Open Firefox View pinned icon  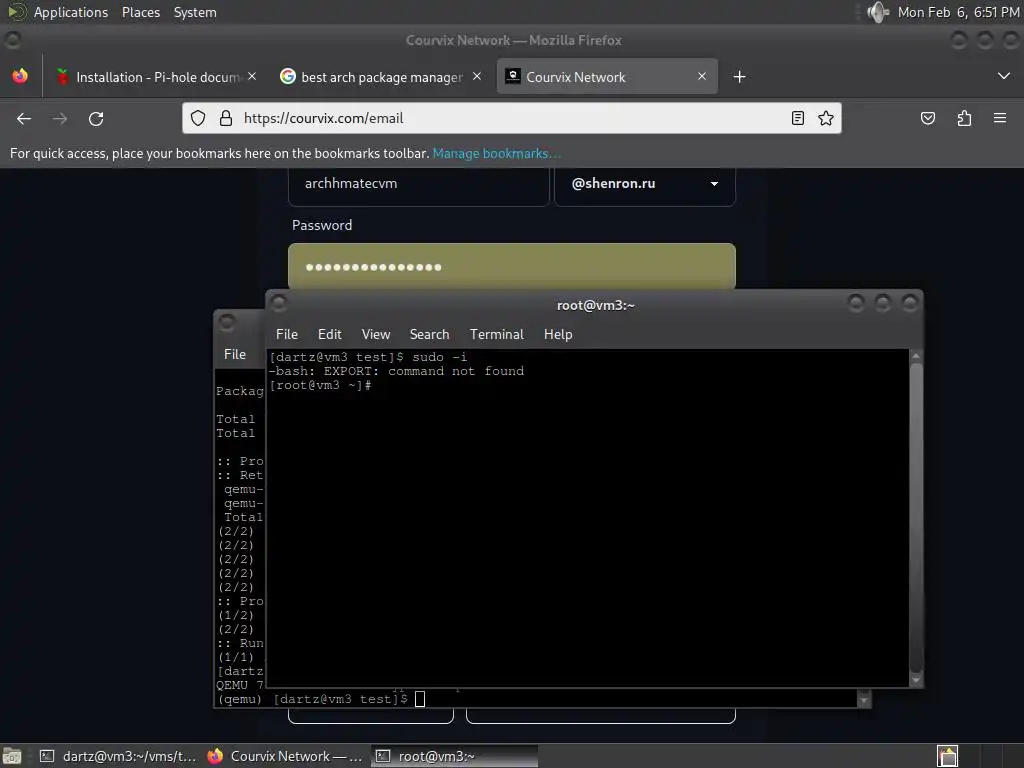point(20,76)
